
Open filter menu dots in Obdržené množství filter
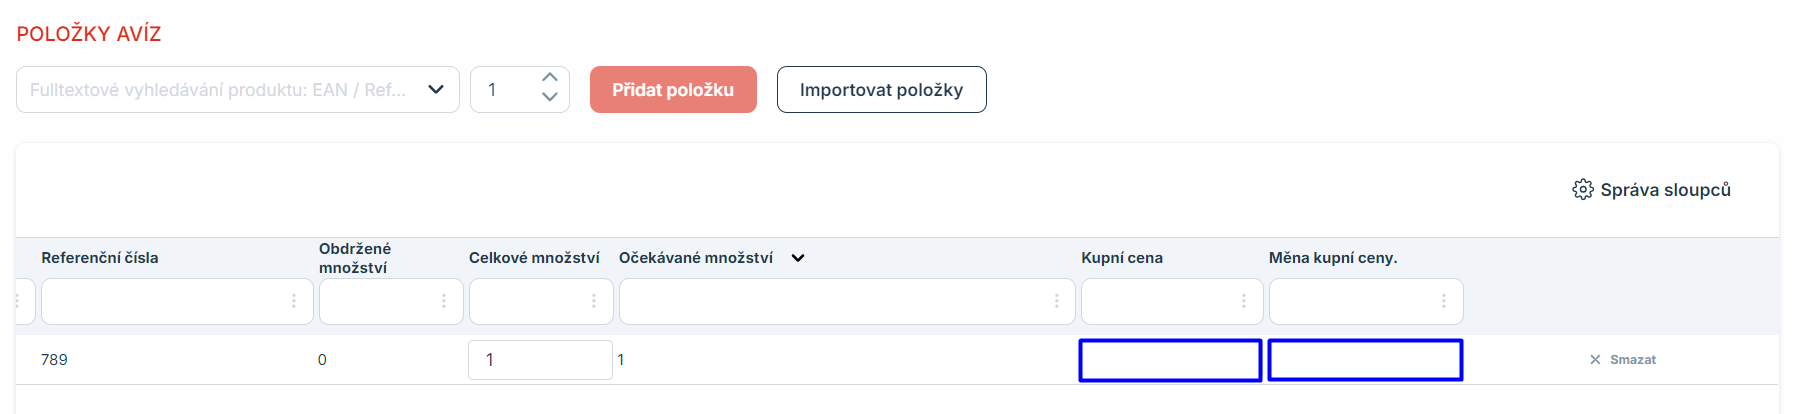pos(444,301)
